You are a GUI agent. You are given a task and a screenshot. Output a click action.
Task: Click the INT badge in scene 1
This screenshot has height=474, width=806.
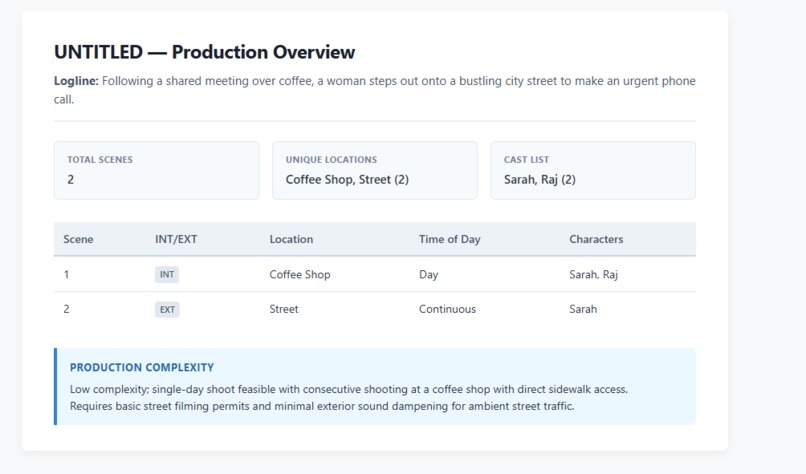pyautogui.click(x=167, y=275)
